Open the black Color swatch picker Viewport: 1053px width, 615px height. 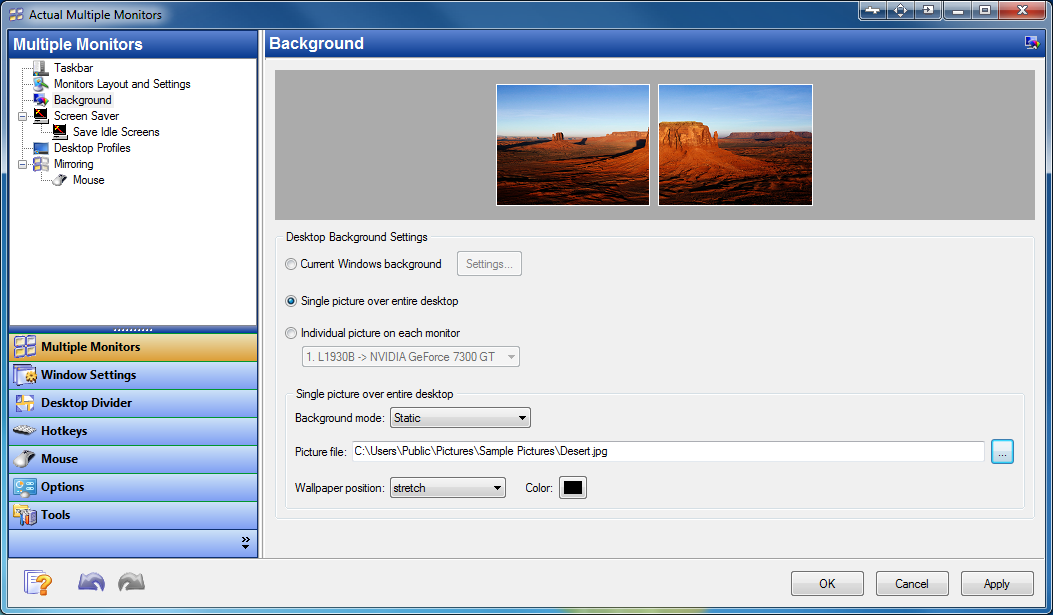point(572,488)
